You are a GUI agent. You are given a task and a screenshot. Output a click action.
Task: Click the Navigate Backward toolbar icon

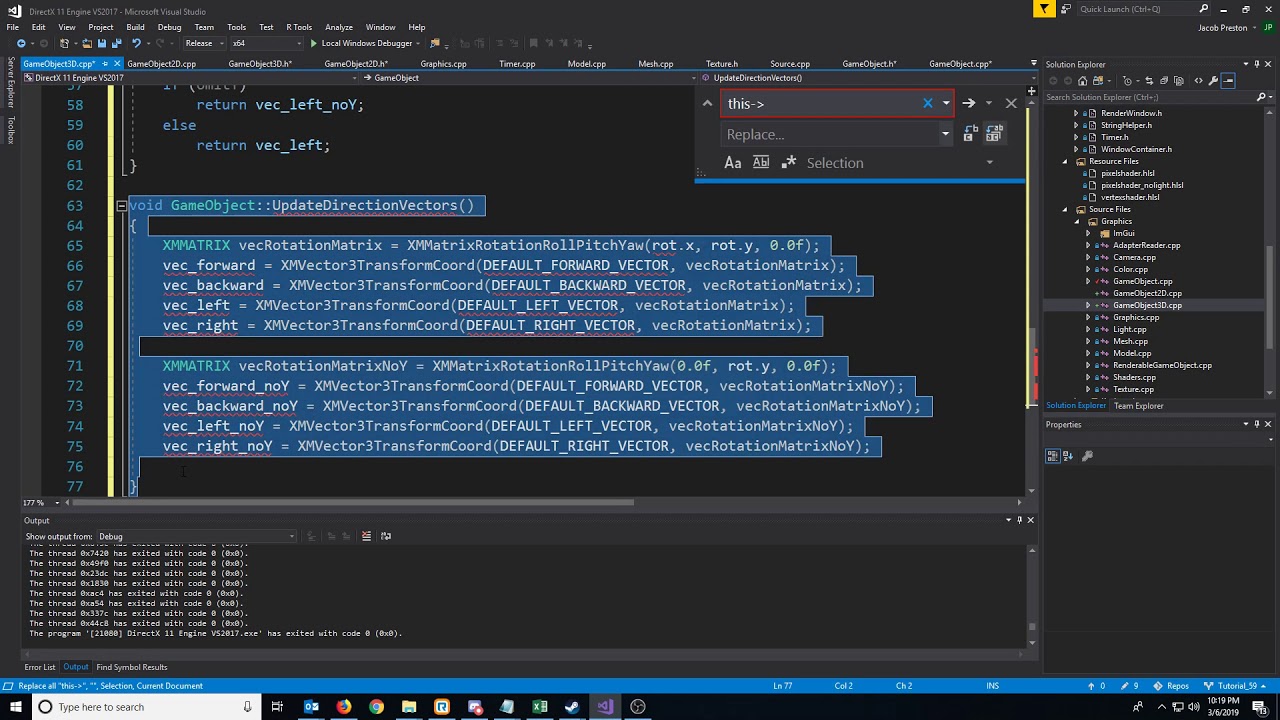coord(21,43)
